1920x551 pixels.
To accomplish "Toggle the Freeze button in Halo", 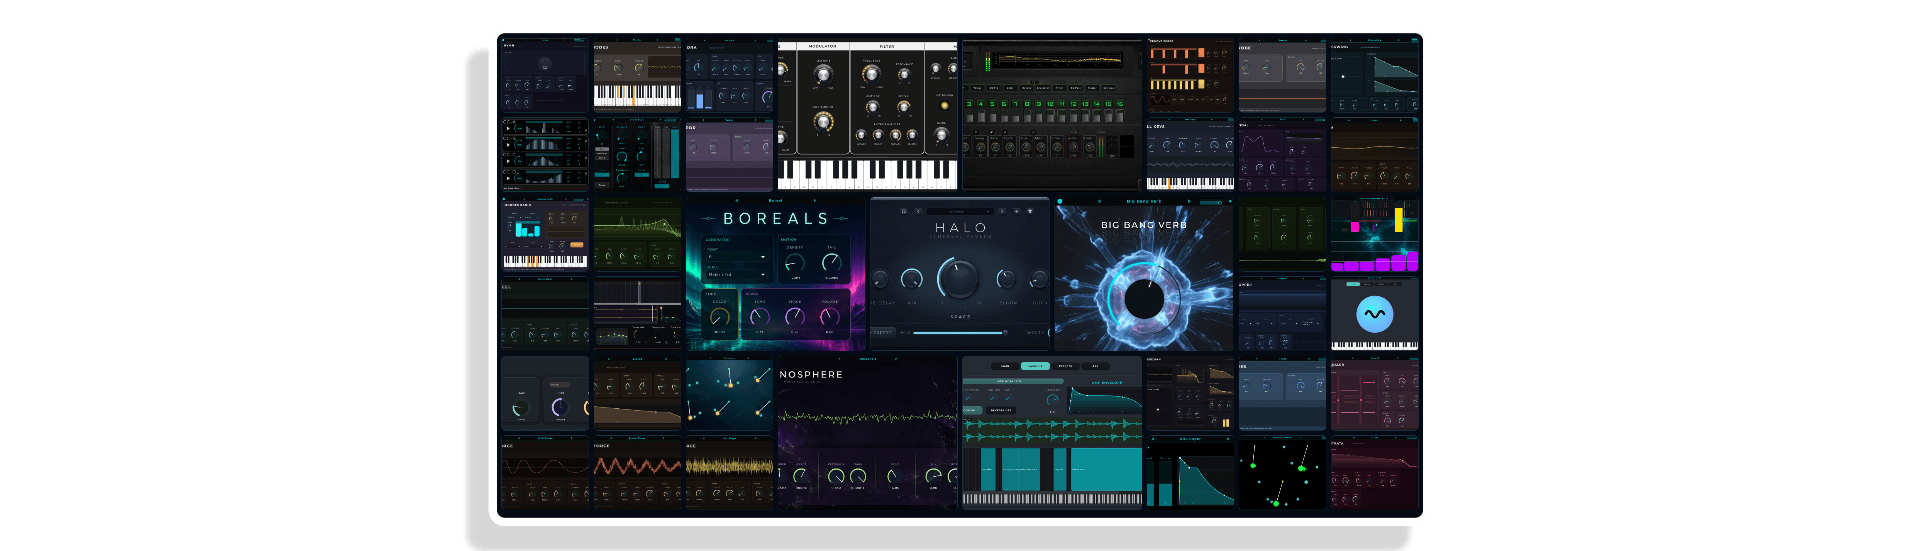I will coord(883,332).
